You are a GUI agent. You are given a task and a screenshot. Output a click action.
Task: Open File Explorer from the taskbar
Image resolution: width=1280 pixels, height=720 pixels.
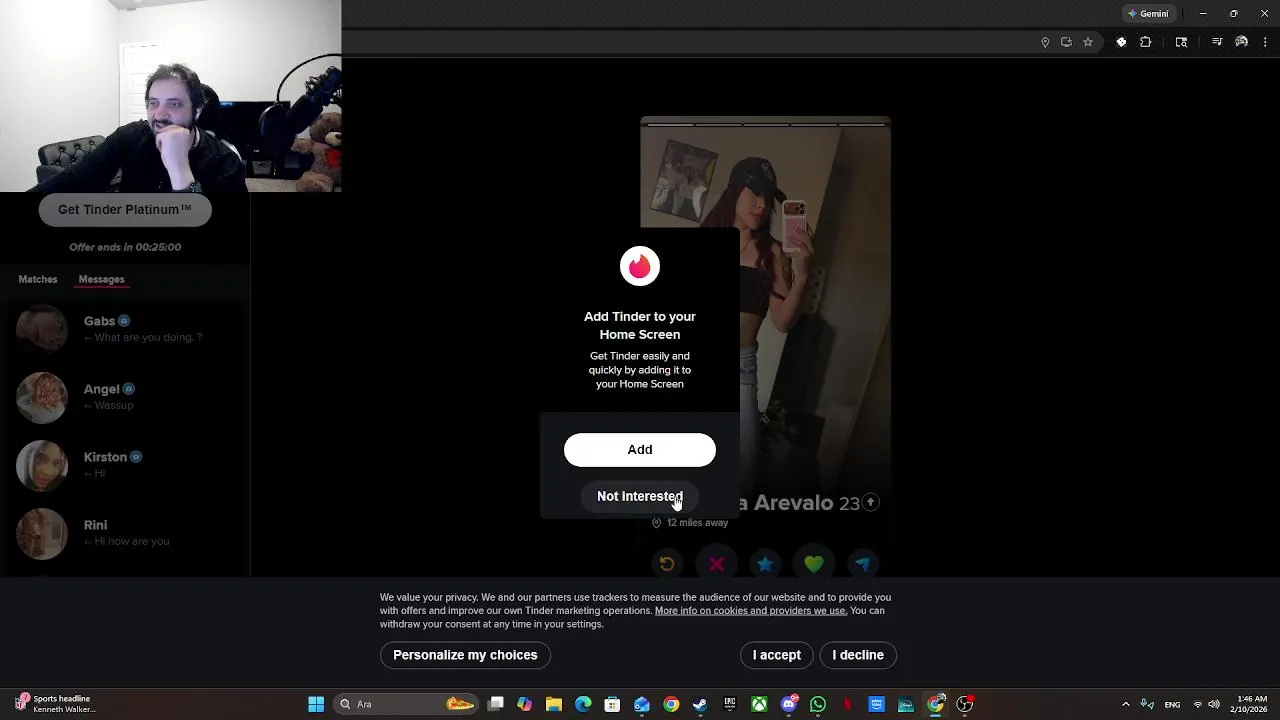(554, 704)
